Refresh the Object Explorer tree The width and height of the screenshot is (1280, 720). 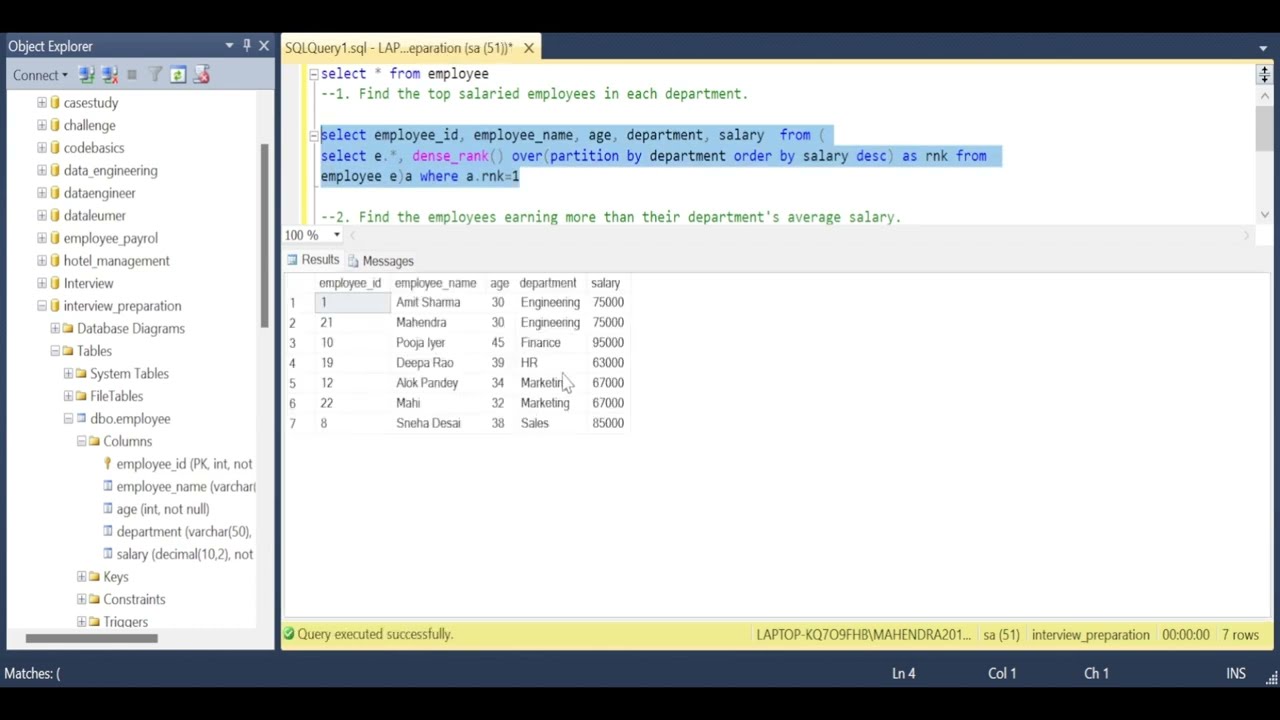pyautogui.click(x=177, y=75)
